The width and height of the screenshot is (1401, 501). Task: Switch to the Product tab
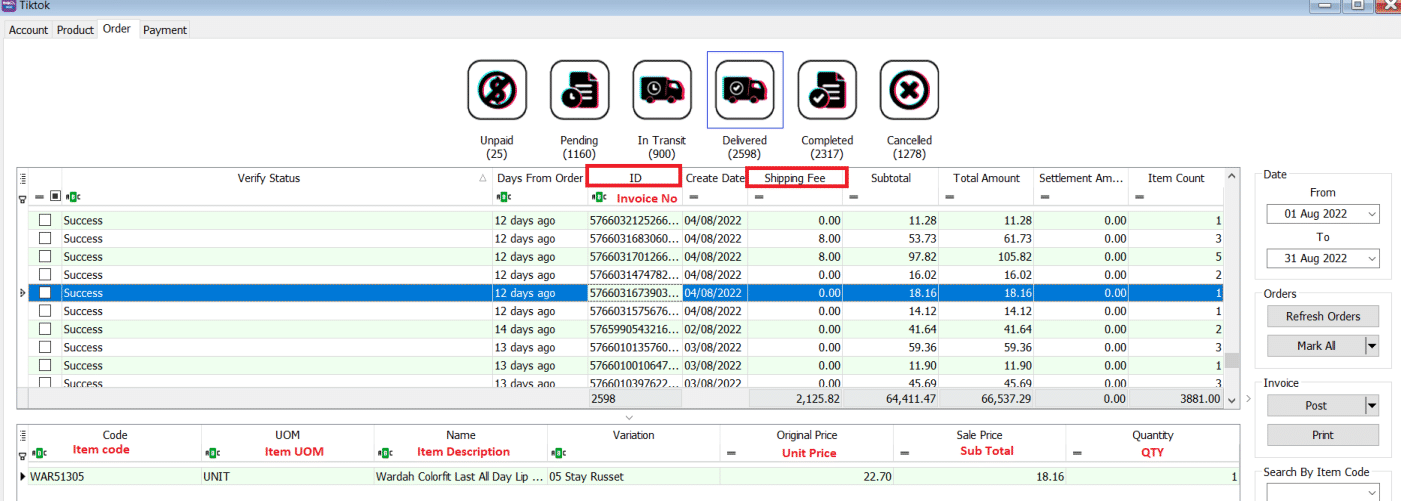[75, 30]
